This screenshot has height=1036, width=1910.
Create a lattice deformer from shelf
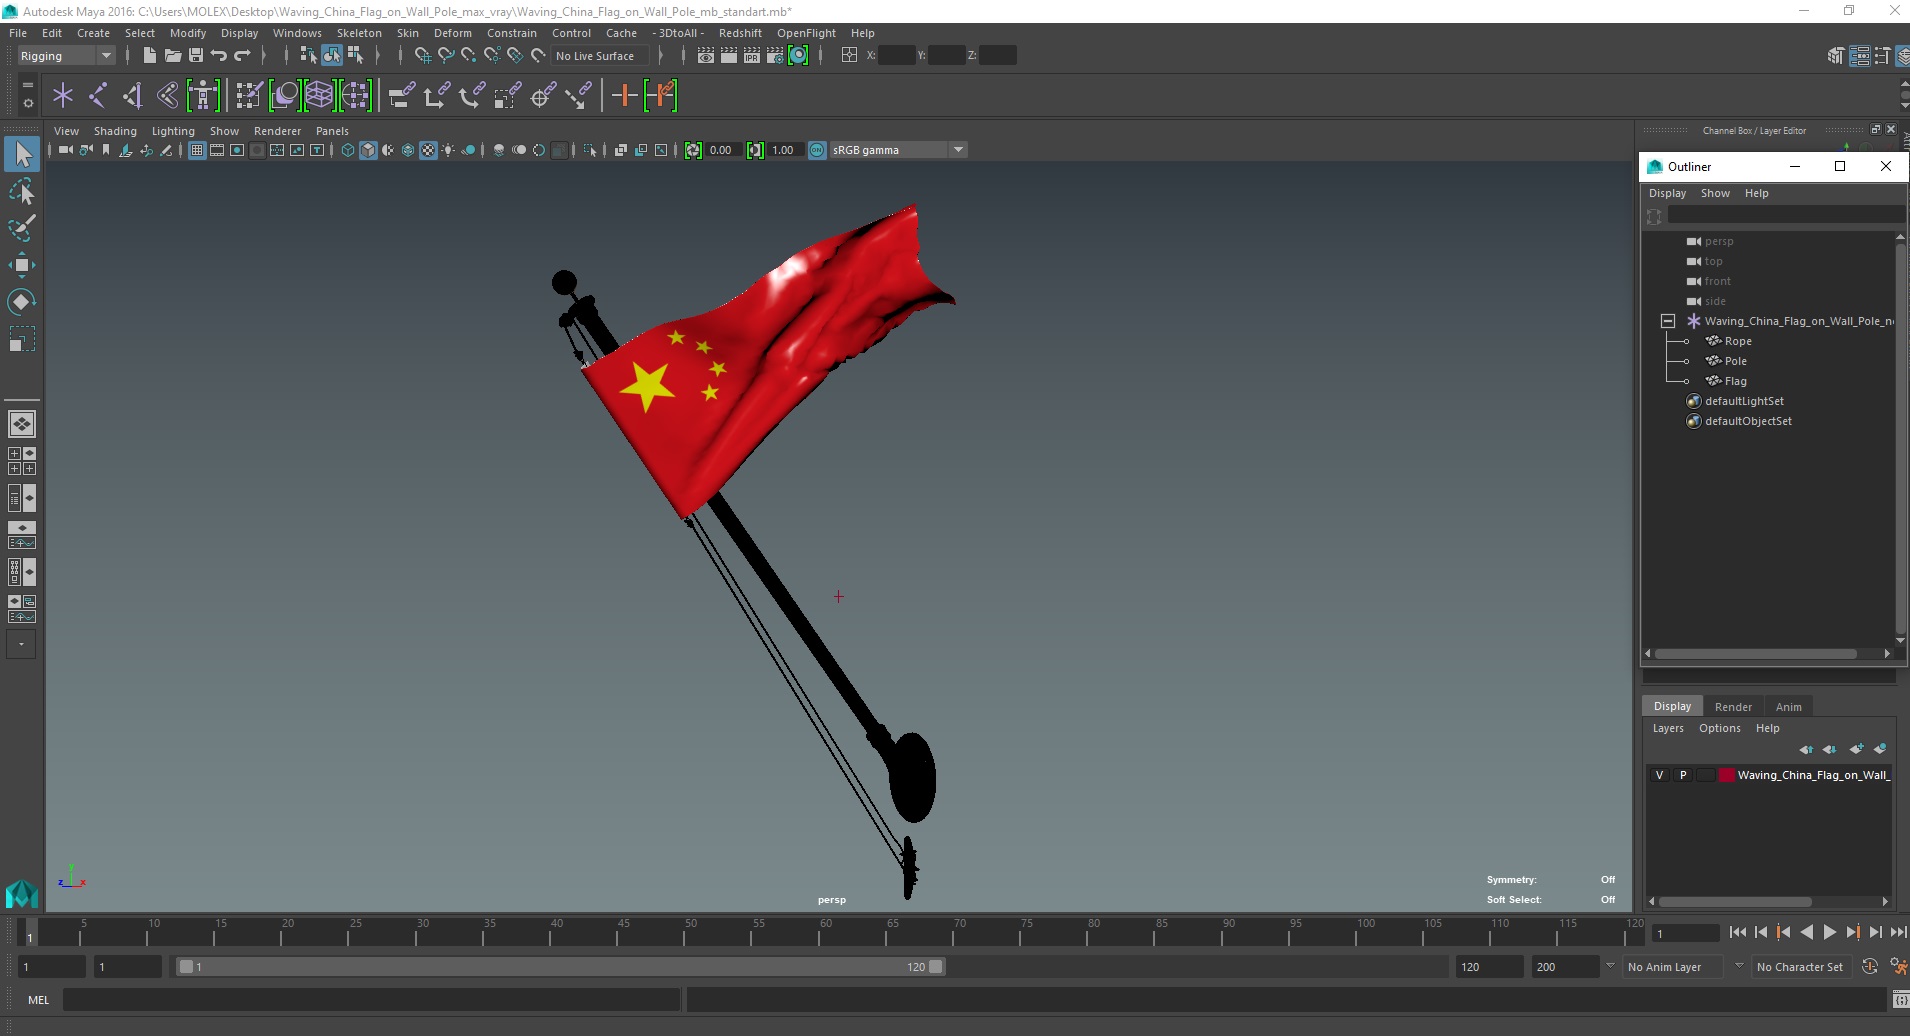click(320, 96)
